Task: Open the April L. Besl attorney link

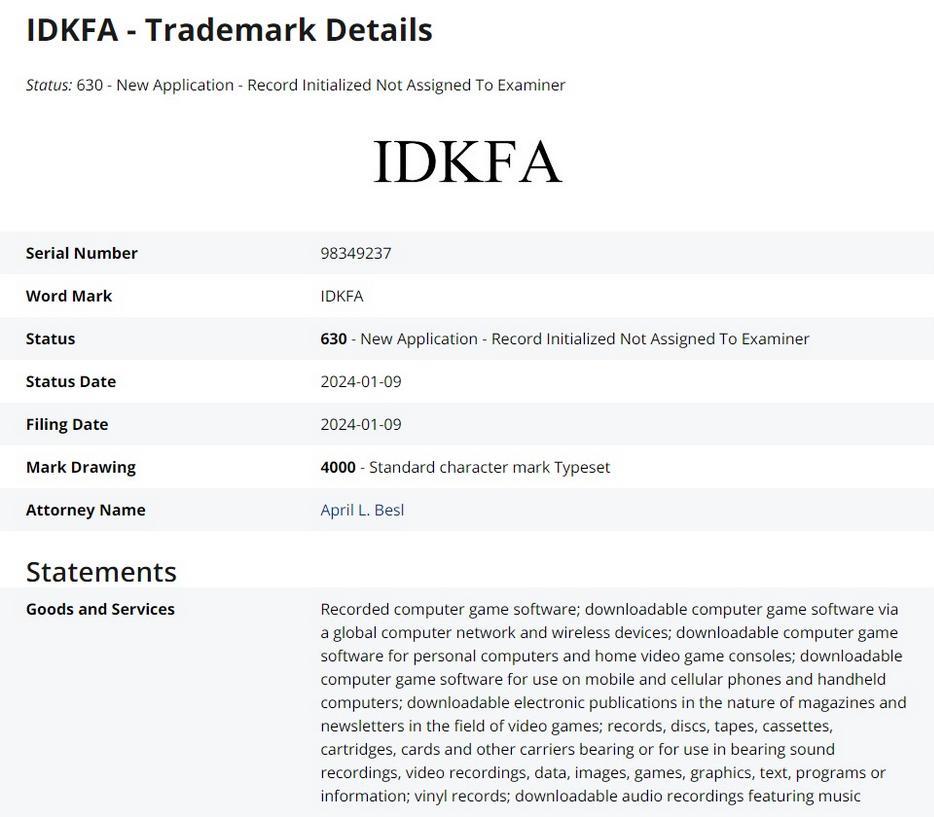Action: (x=362, y=510)
